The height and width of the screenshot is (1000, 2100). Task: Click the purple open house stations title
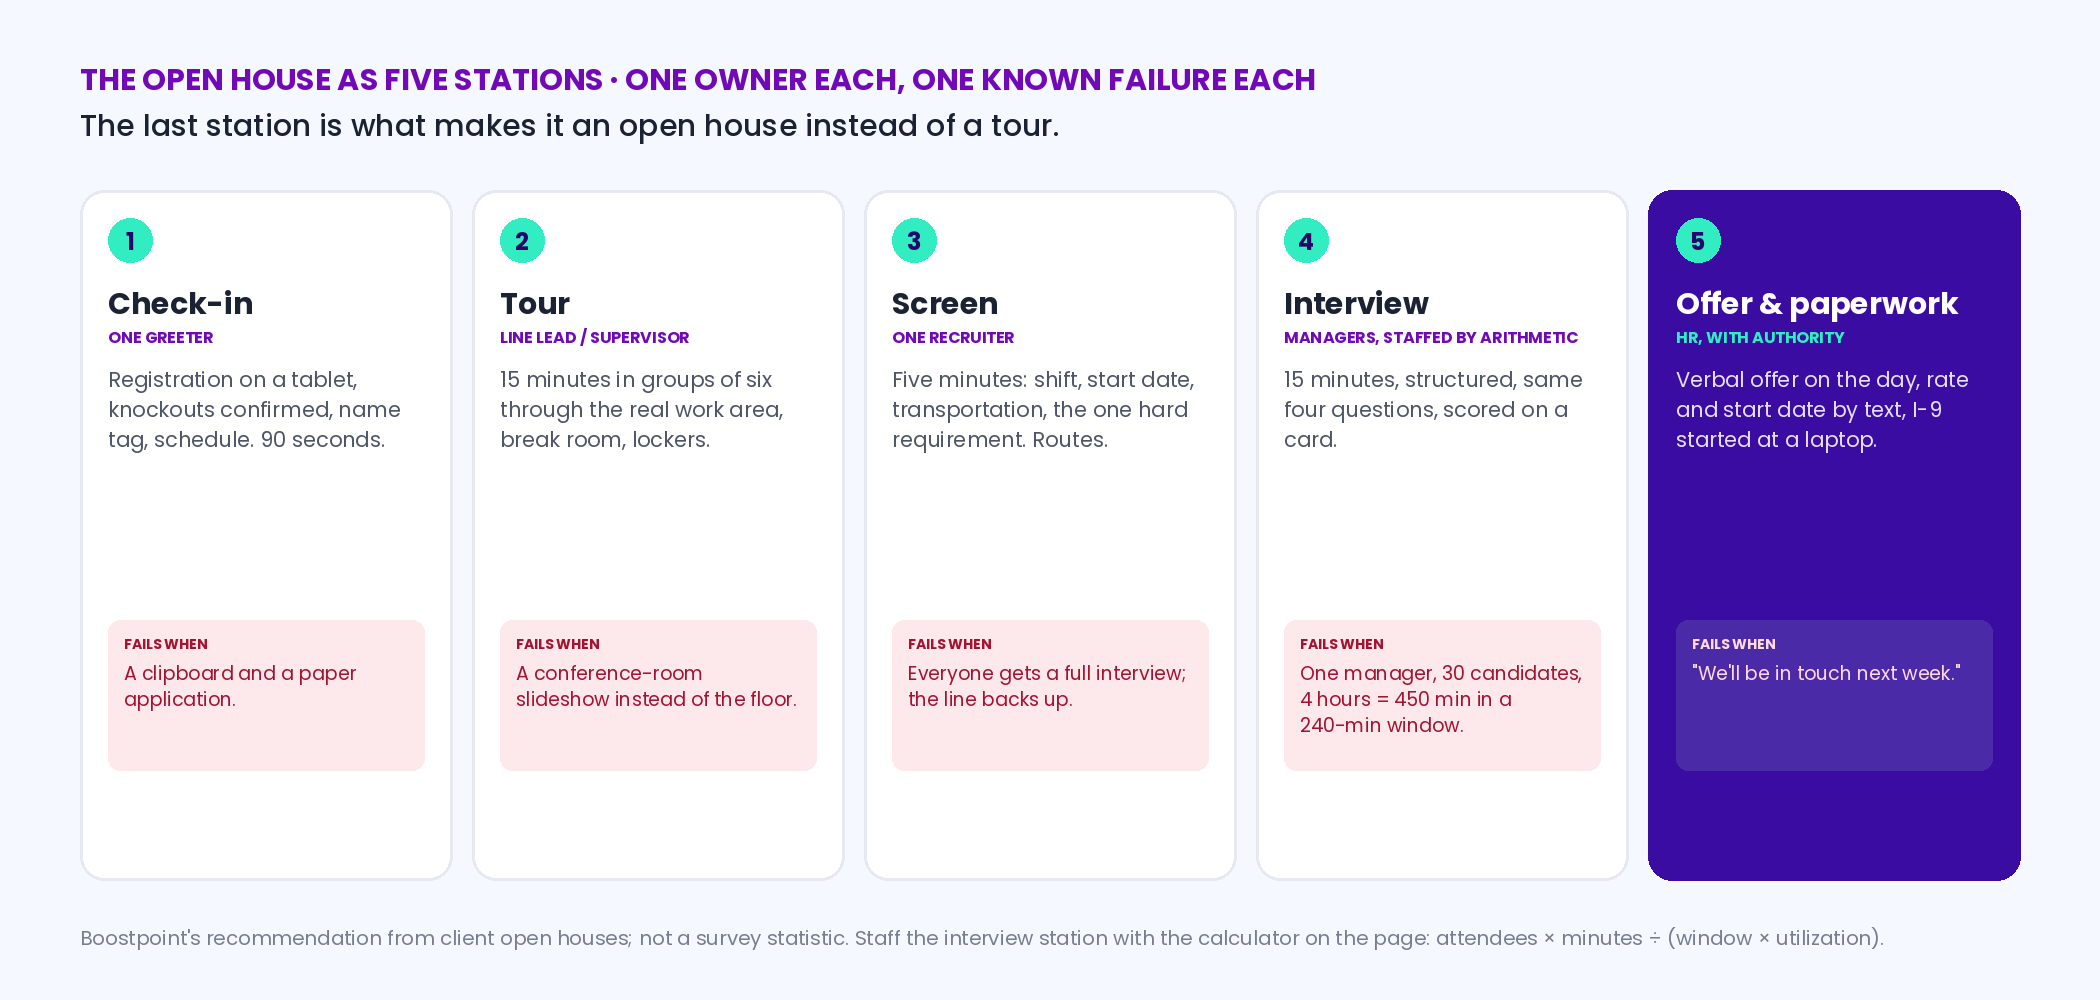coord(698,80)
